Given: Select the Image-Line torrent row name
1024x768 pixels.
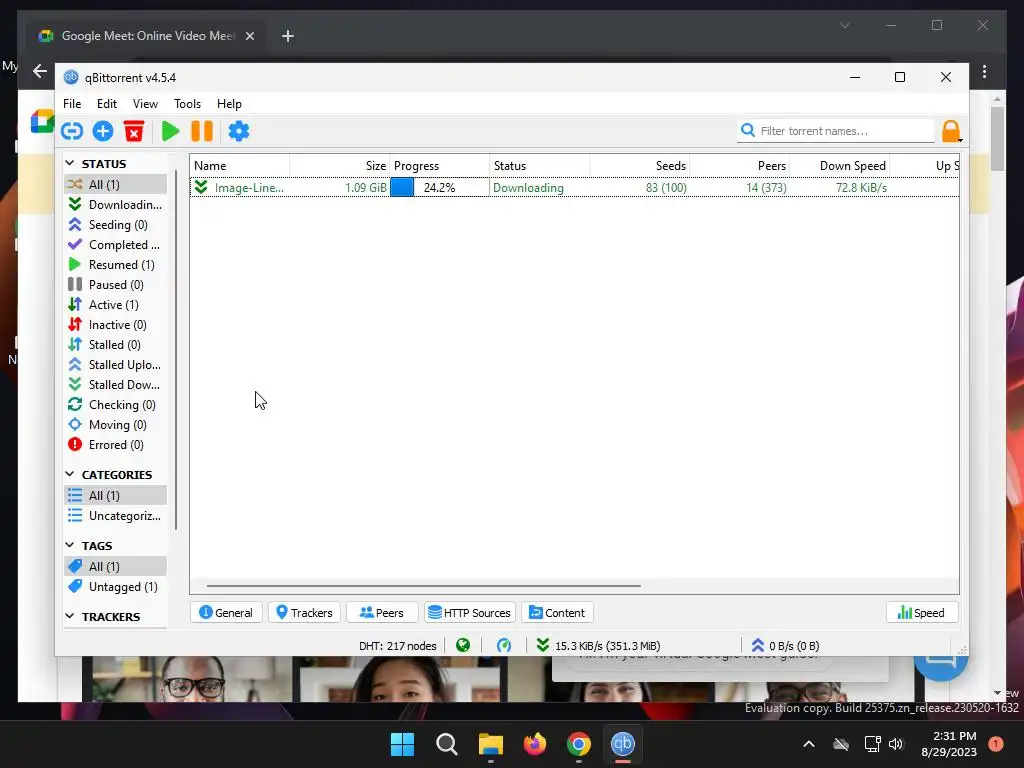Looking at the screenshot, I should (x=249, y=188).
